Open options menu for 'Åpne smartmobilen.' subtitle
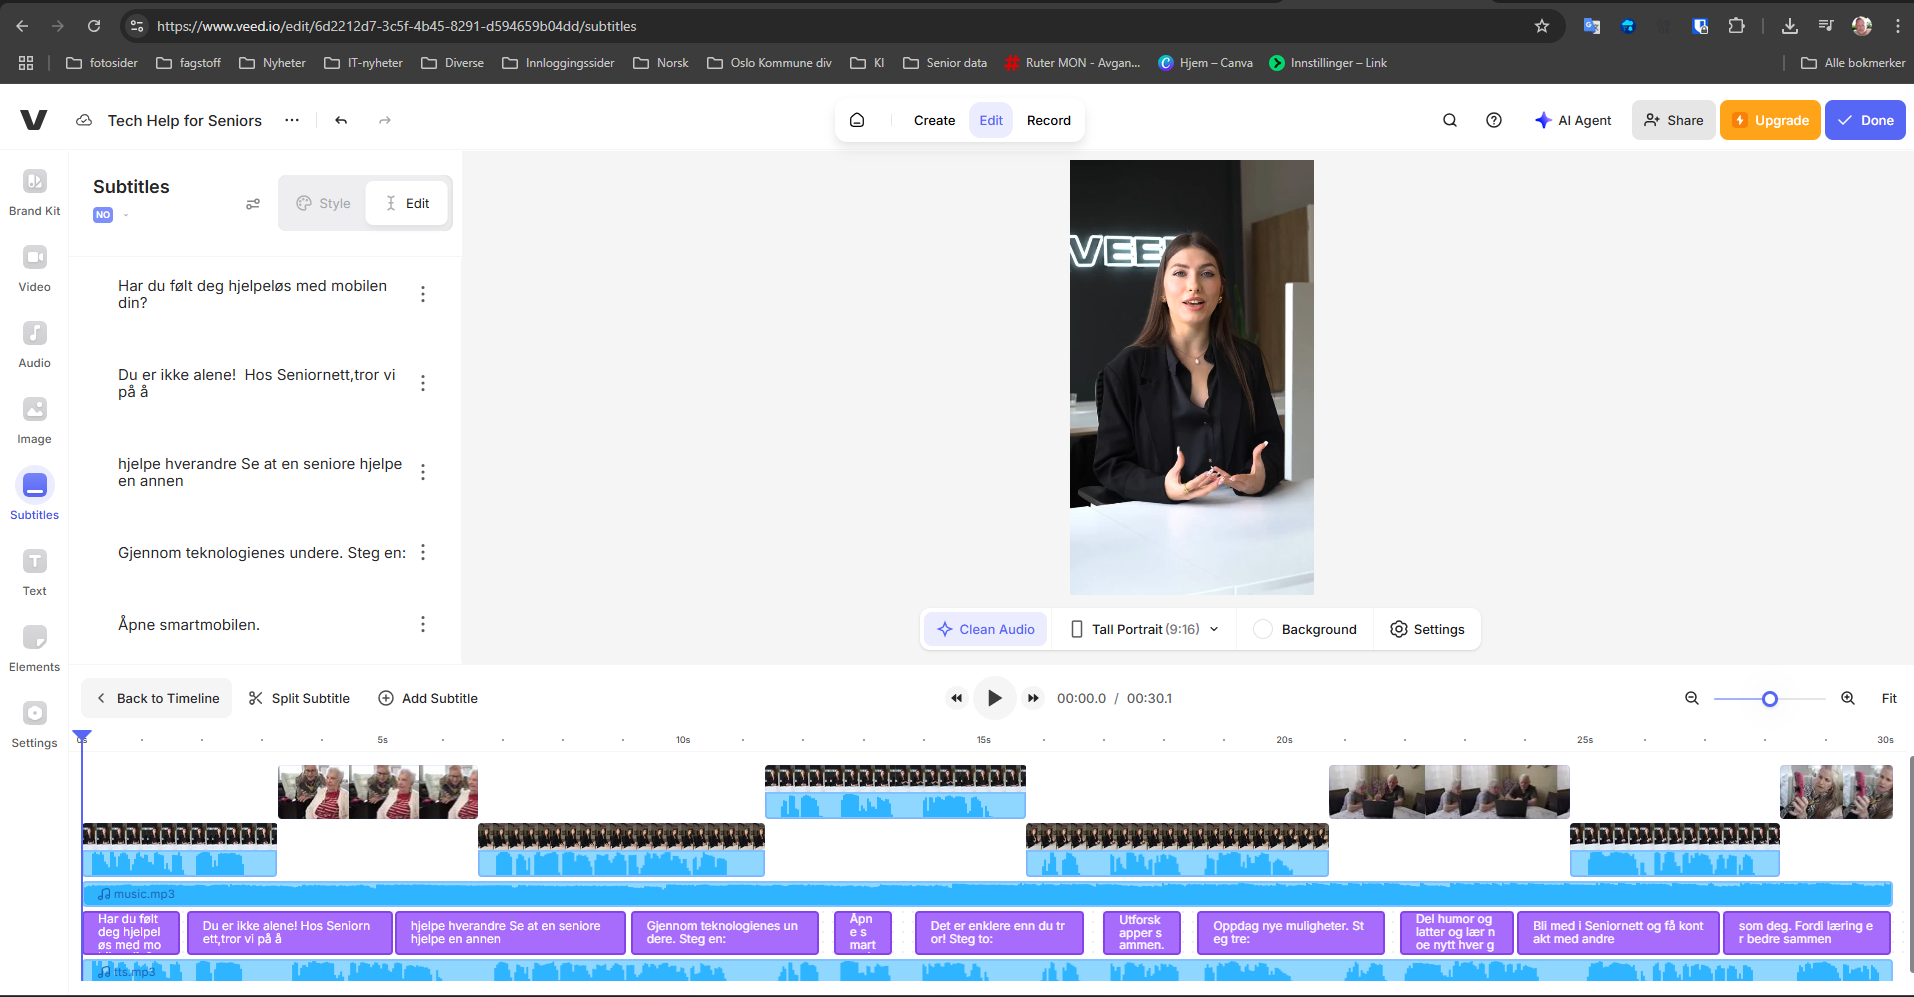1914x997 pixels. tap(423, 624)
